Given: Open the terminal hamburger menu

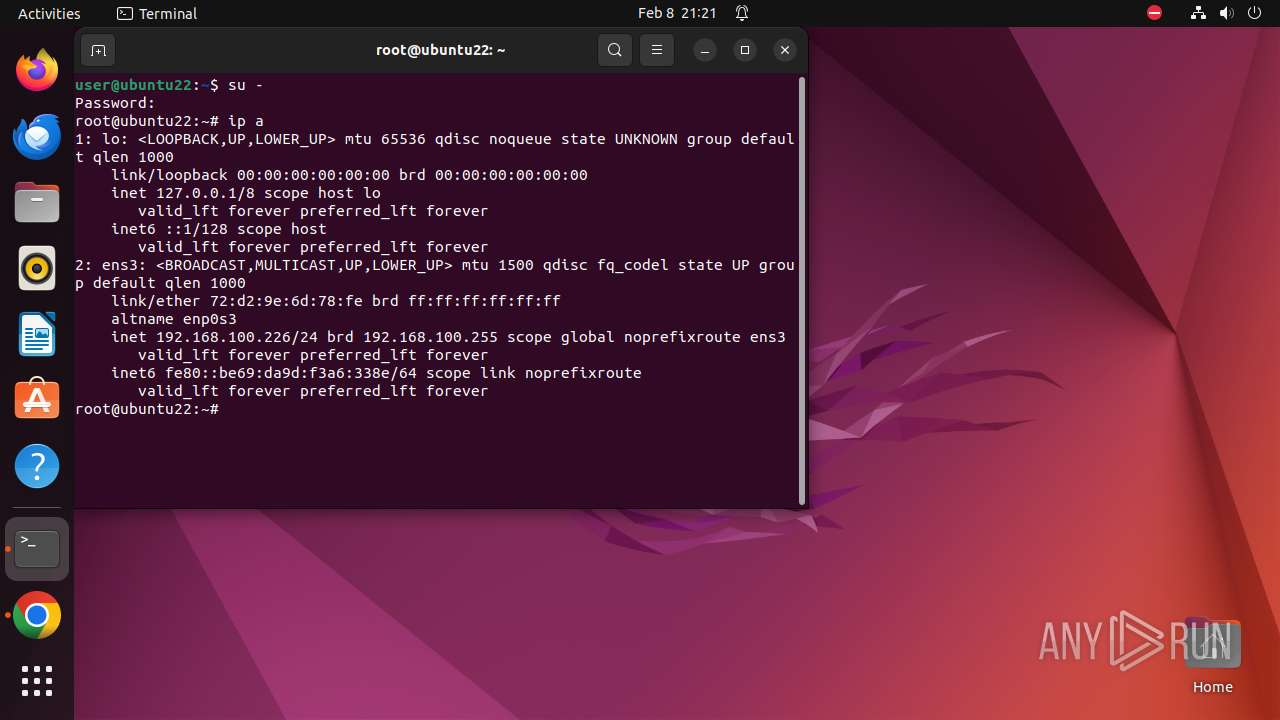Looking at the screenshot, I should pos(657,50).
